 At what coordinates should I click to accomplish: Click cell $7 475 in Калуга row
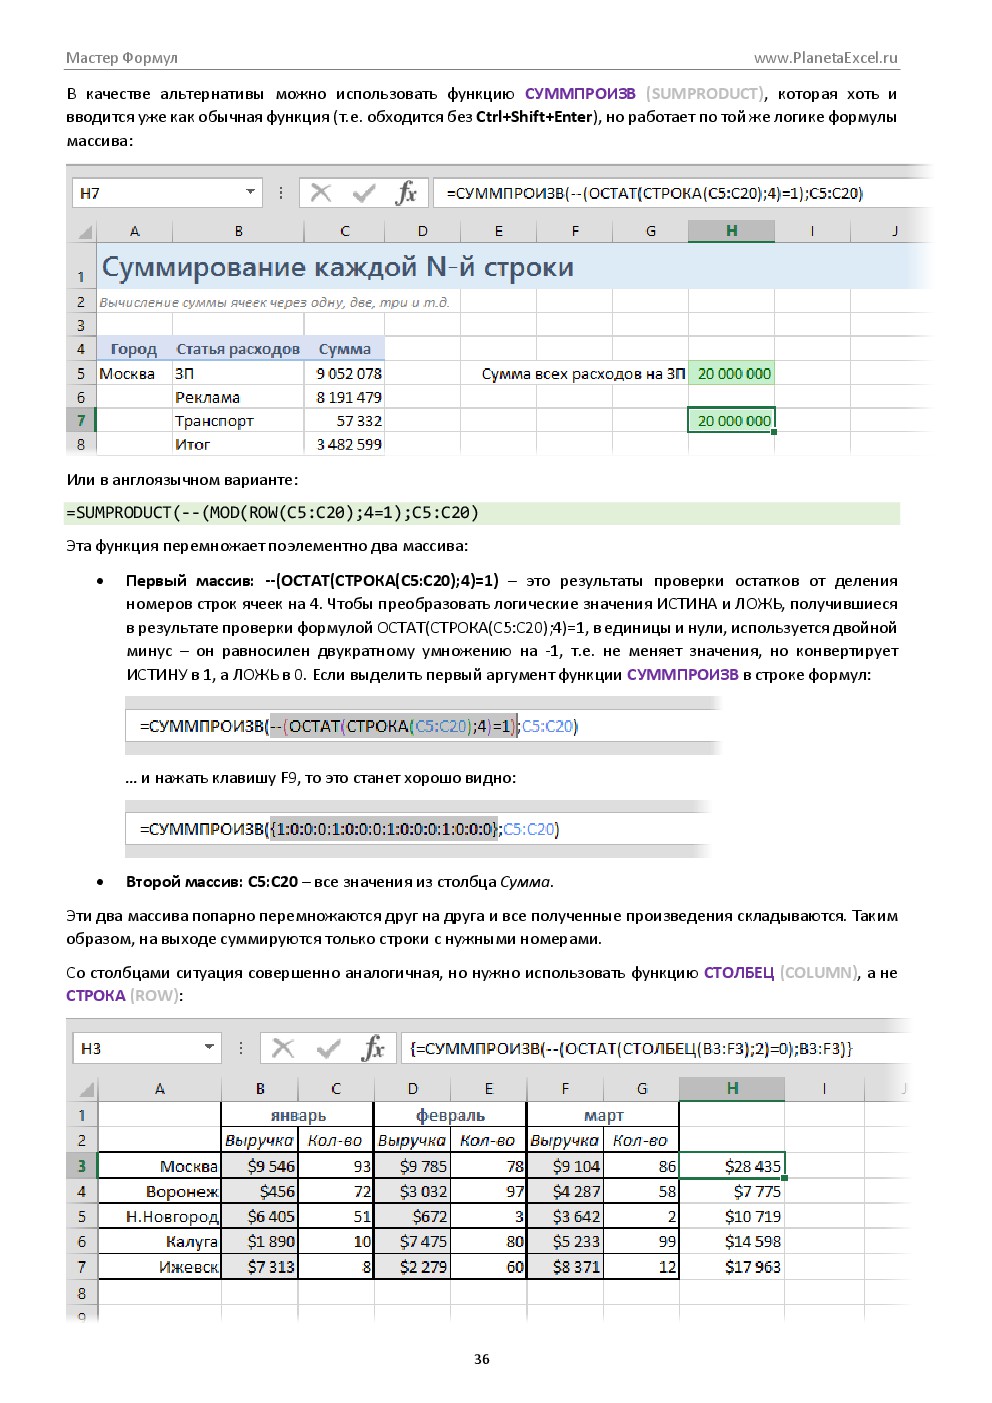412,1241
